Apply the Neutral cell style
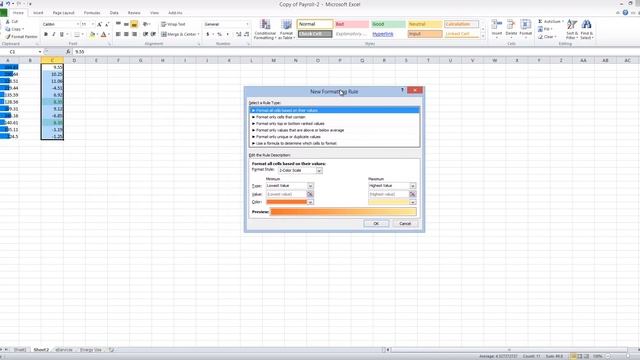 point(425,24)
